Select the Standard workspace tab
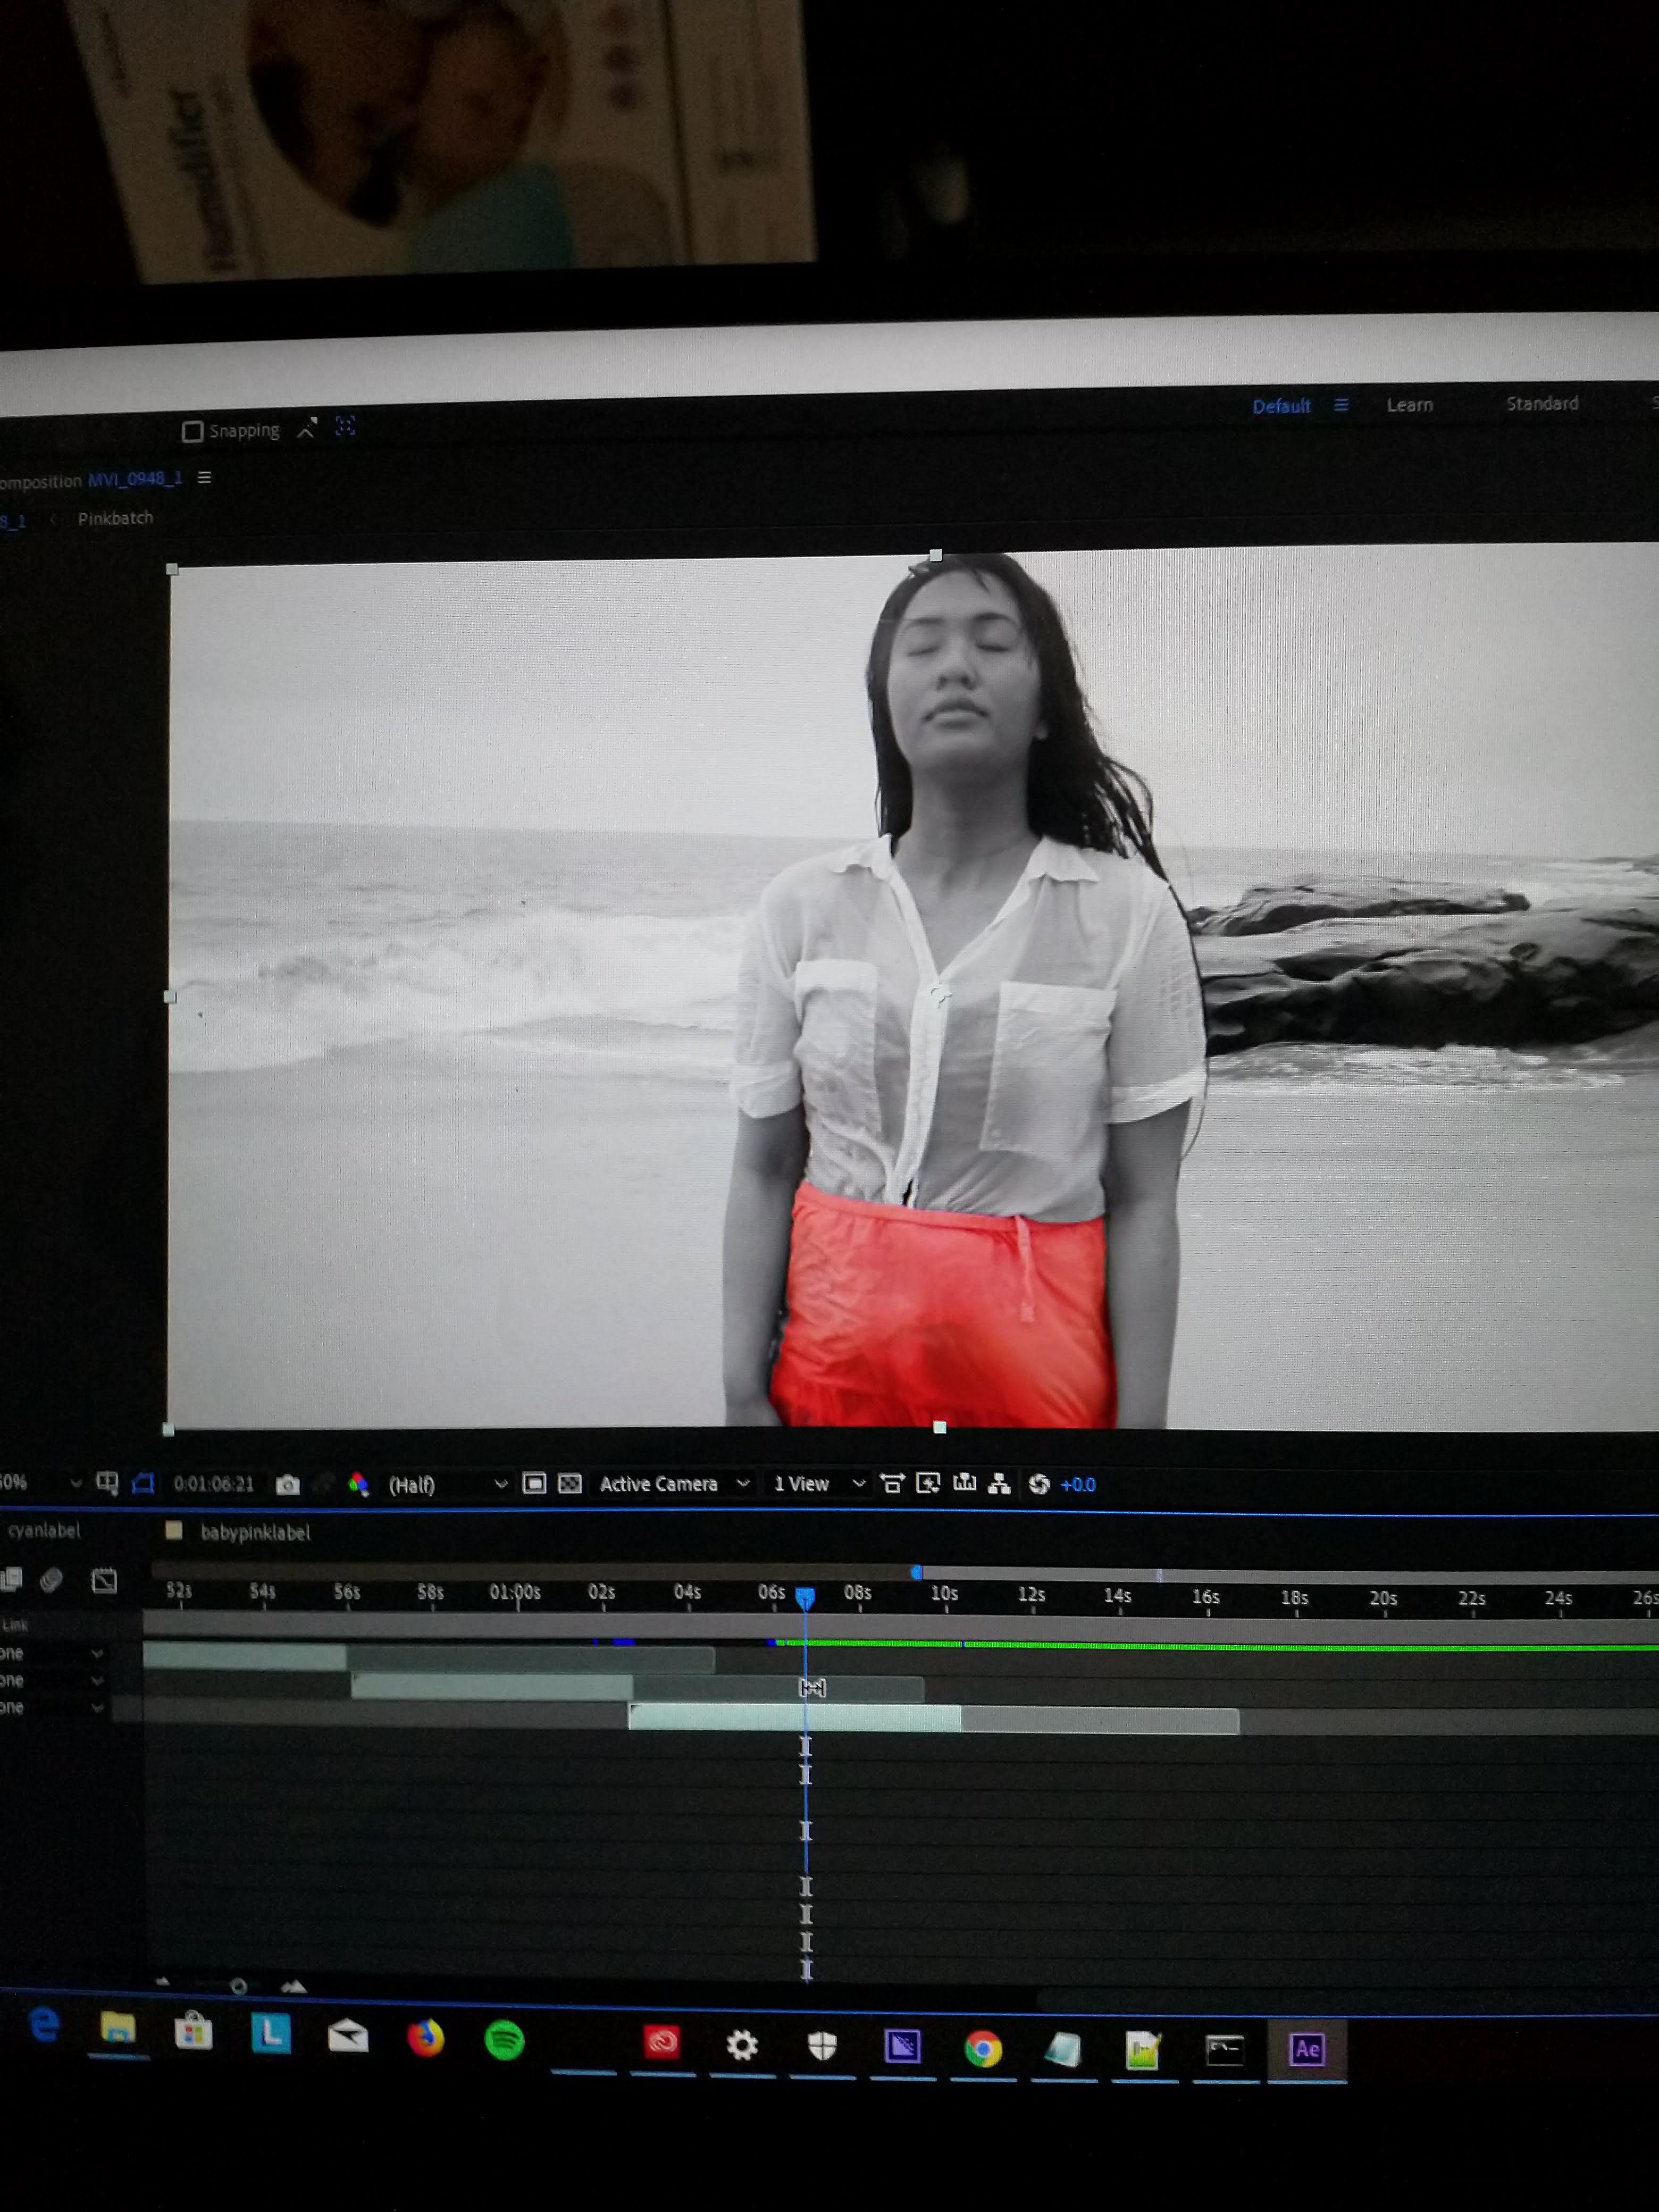This screenshot has width=1659, height=2212. point(1541,403)
